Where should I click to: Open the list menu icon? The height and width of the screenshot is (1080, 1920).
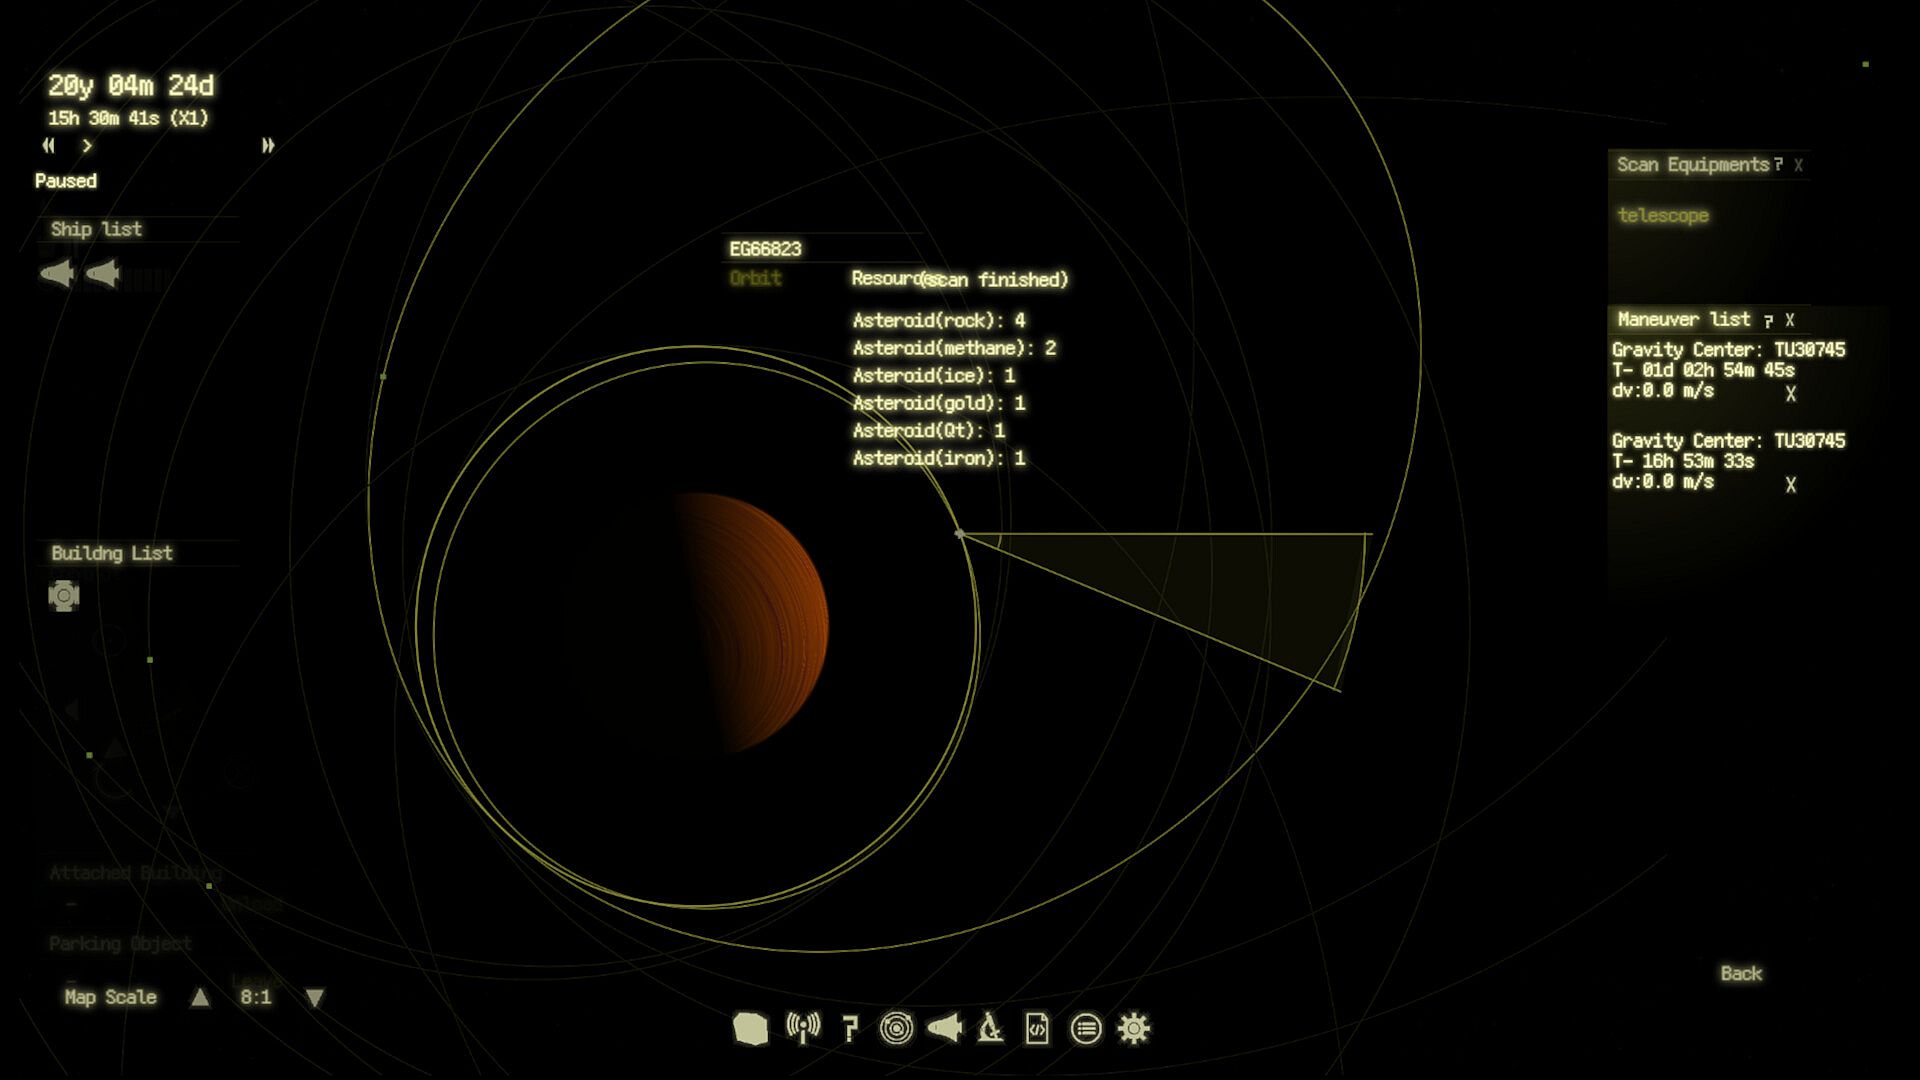(1085, 1028)
